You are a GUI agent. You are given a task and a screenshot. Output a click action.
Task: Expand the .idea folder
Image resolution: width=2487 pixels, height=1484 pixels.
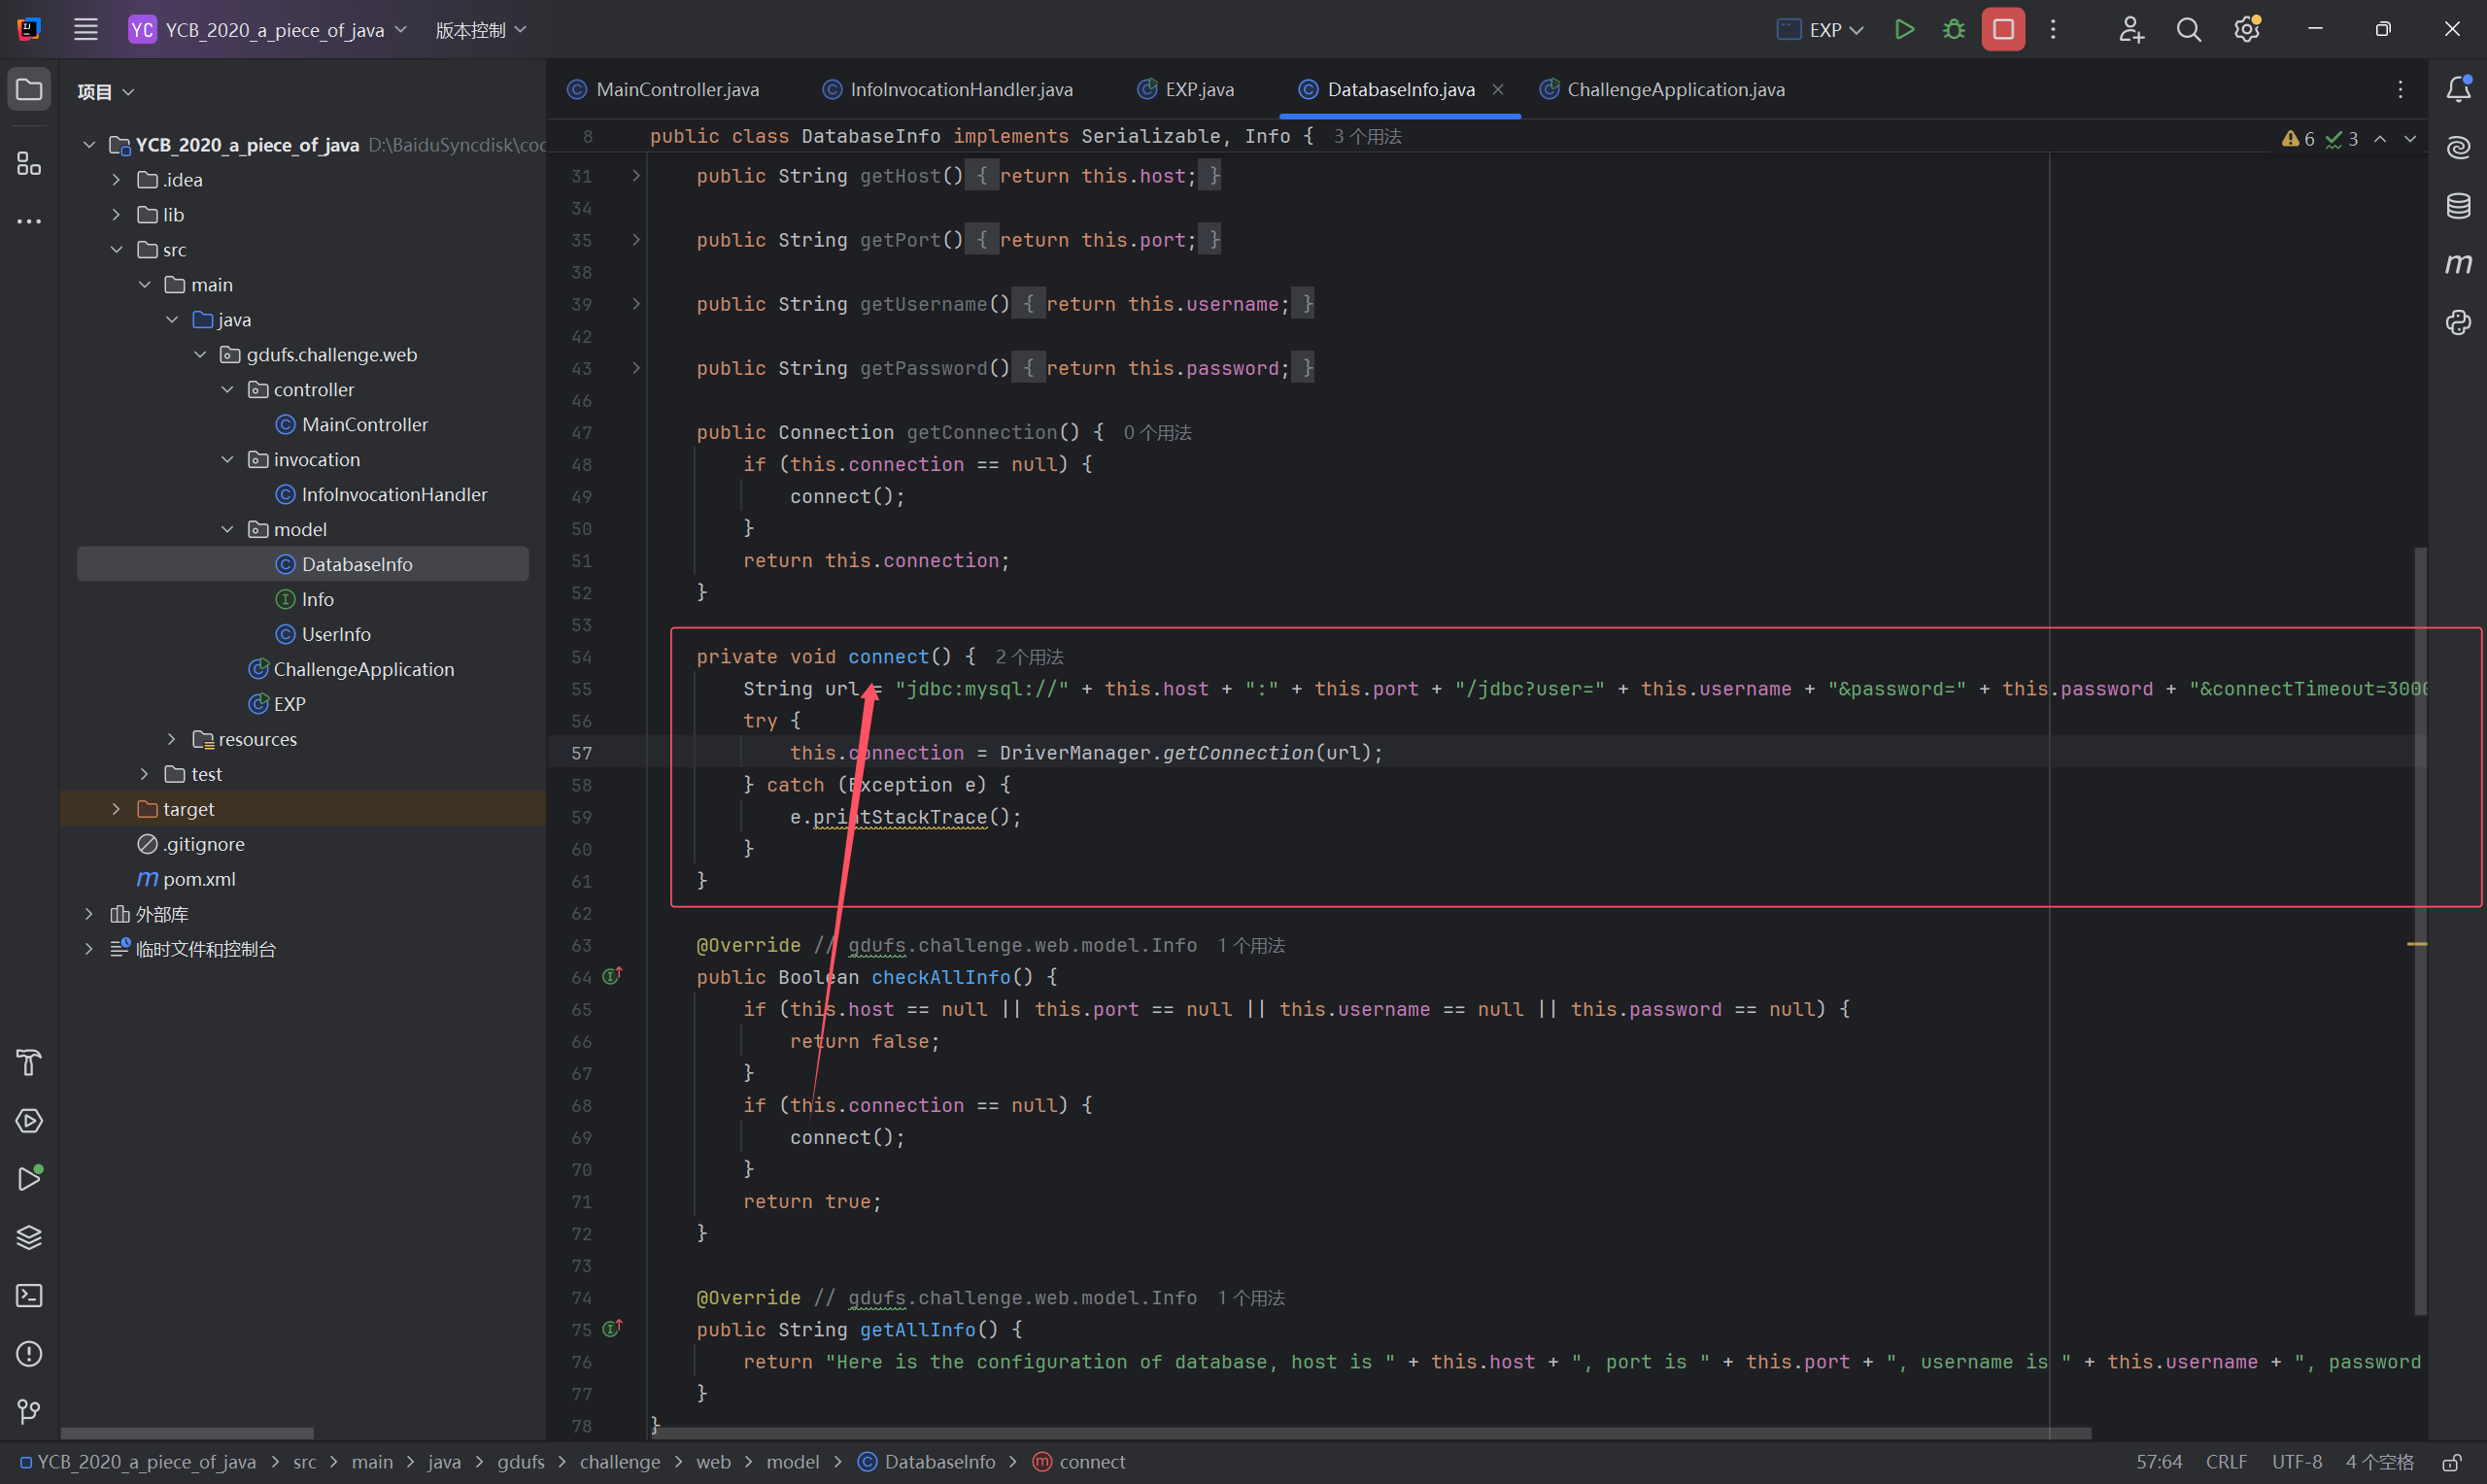[x=116, y=180]
